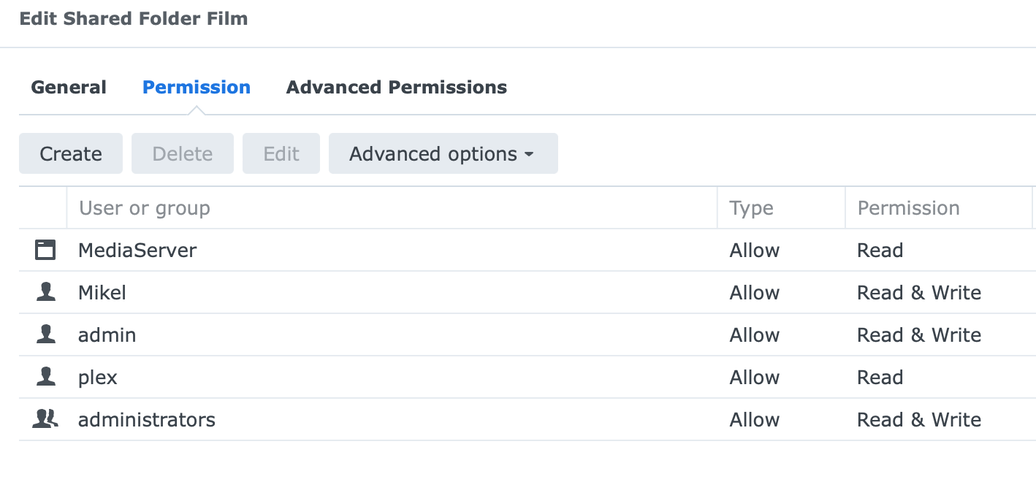Sort by the User or group column
Viewport: 1036px width, 482px height.
coord(144,208)
